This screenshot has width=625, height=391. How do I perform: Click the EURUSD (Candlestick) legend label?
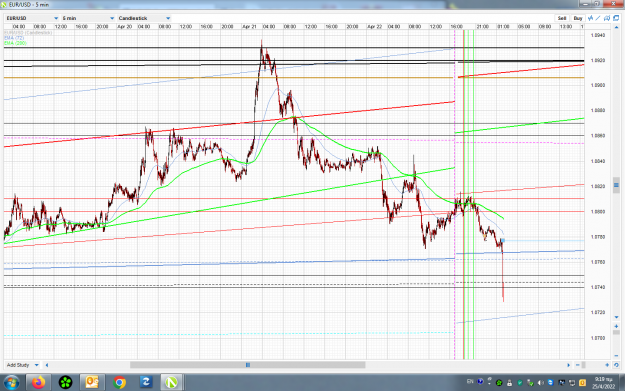(28, 33)
